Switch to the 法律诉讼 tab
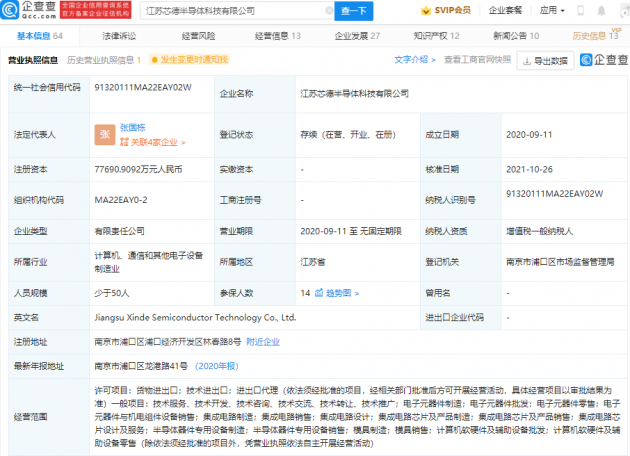630x456 pixels. (x=117, y=36)
